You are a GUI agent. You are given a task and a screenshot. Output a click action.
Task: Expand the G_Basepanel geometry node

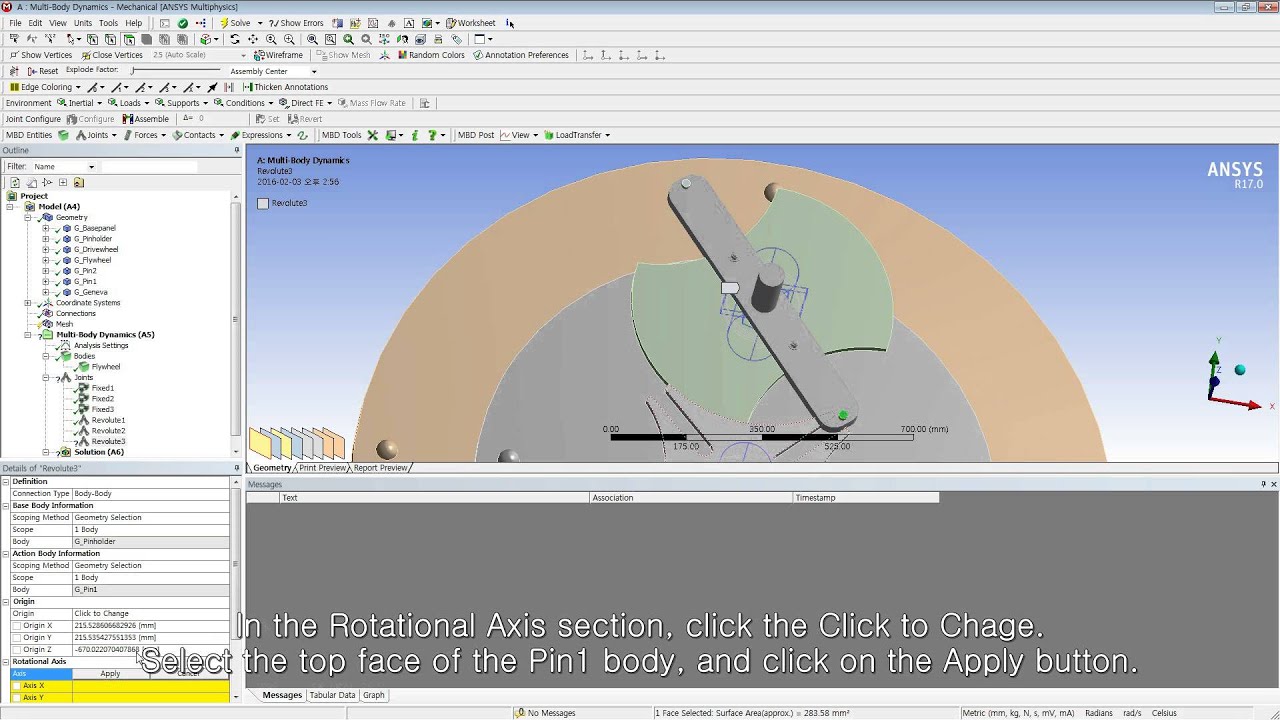tap(45, 228)
